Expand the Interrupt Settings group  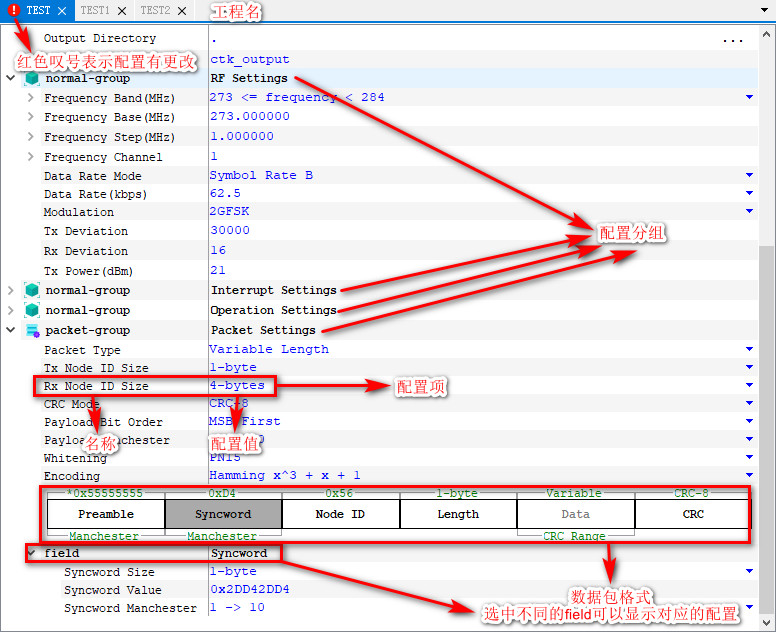pyautogui.click(x=11, y=290)
